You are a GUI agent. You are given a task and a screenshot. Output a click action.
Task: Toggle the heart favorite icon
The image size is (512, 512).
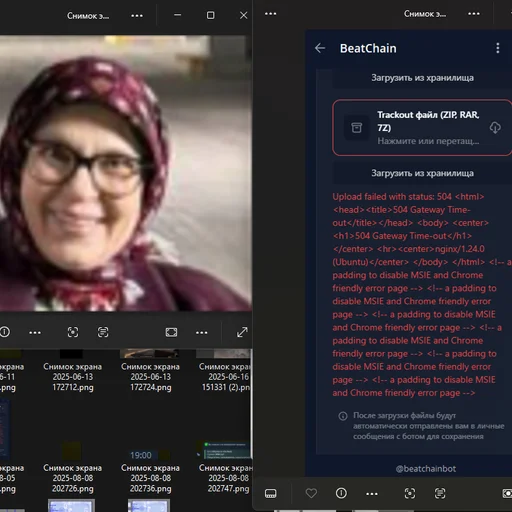coord(311,493)
